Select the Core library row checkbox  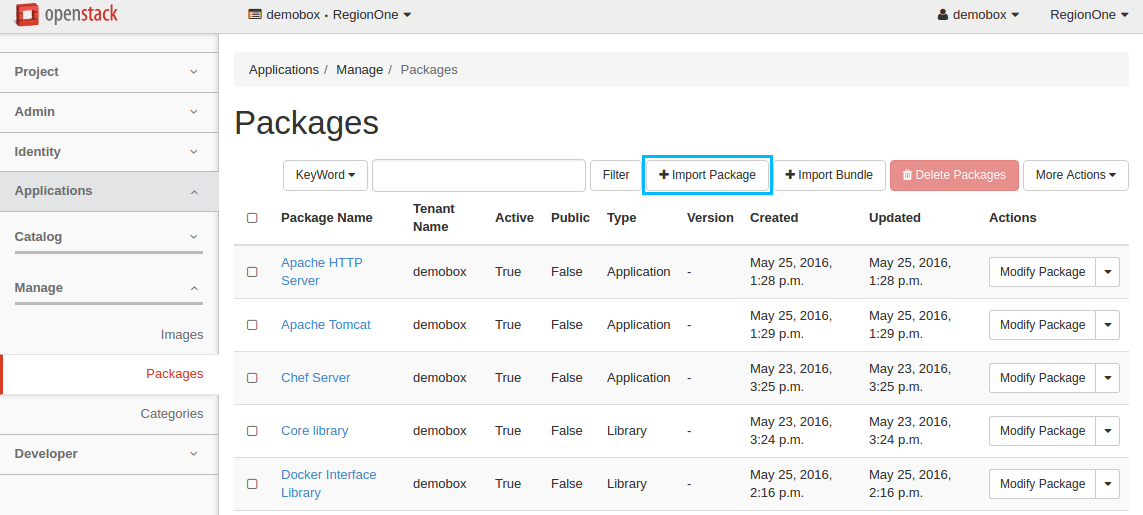(252, 431)
